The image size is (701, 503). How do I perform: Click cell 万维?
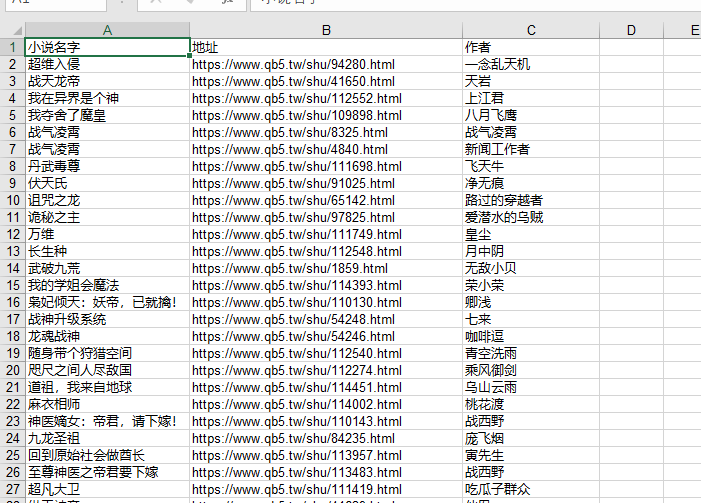[108, 234]
